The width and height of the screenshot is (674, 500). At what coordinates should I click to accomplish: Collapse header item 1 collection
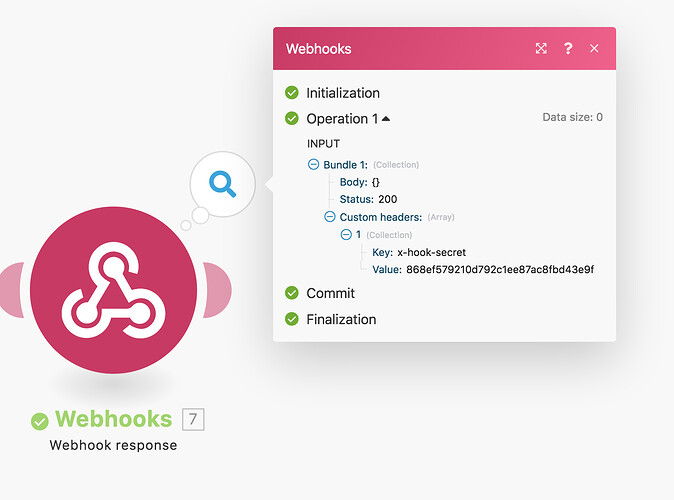point(346,234)
